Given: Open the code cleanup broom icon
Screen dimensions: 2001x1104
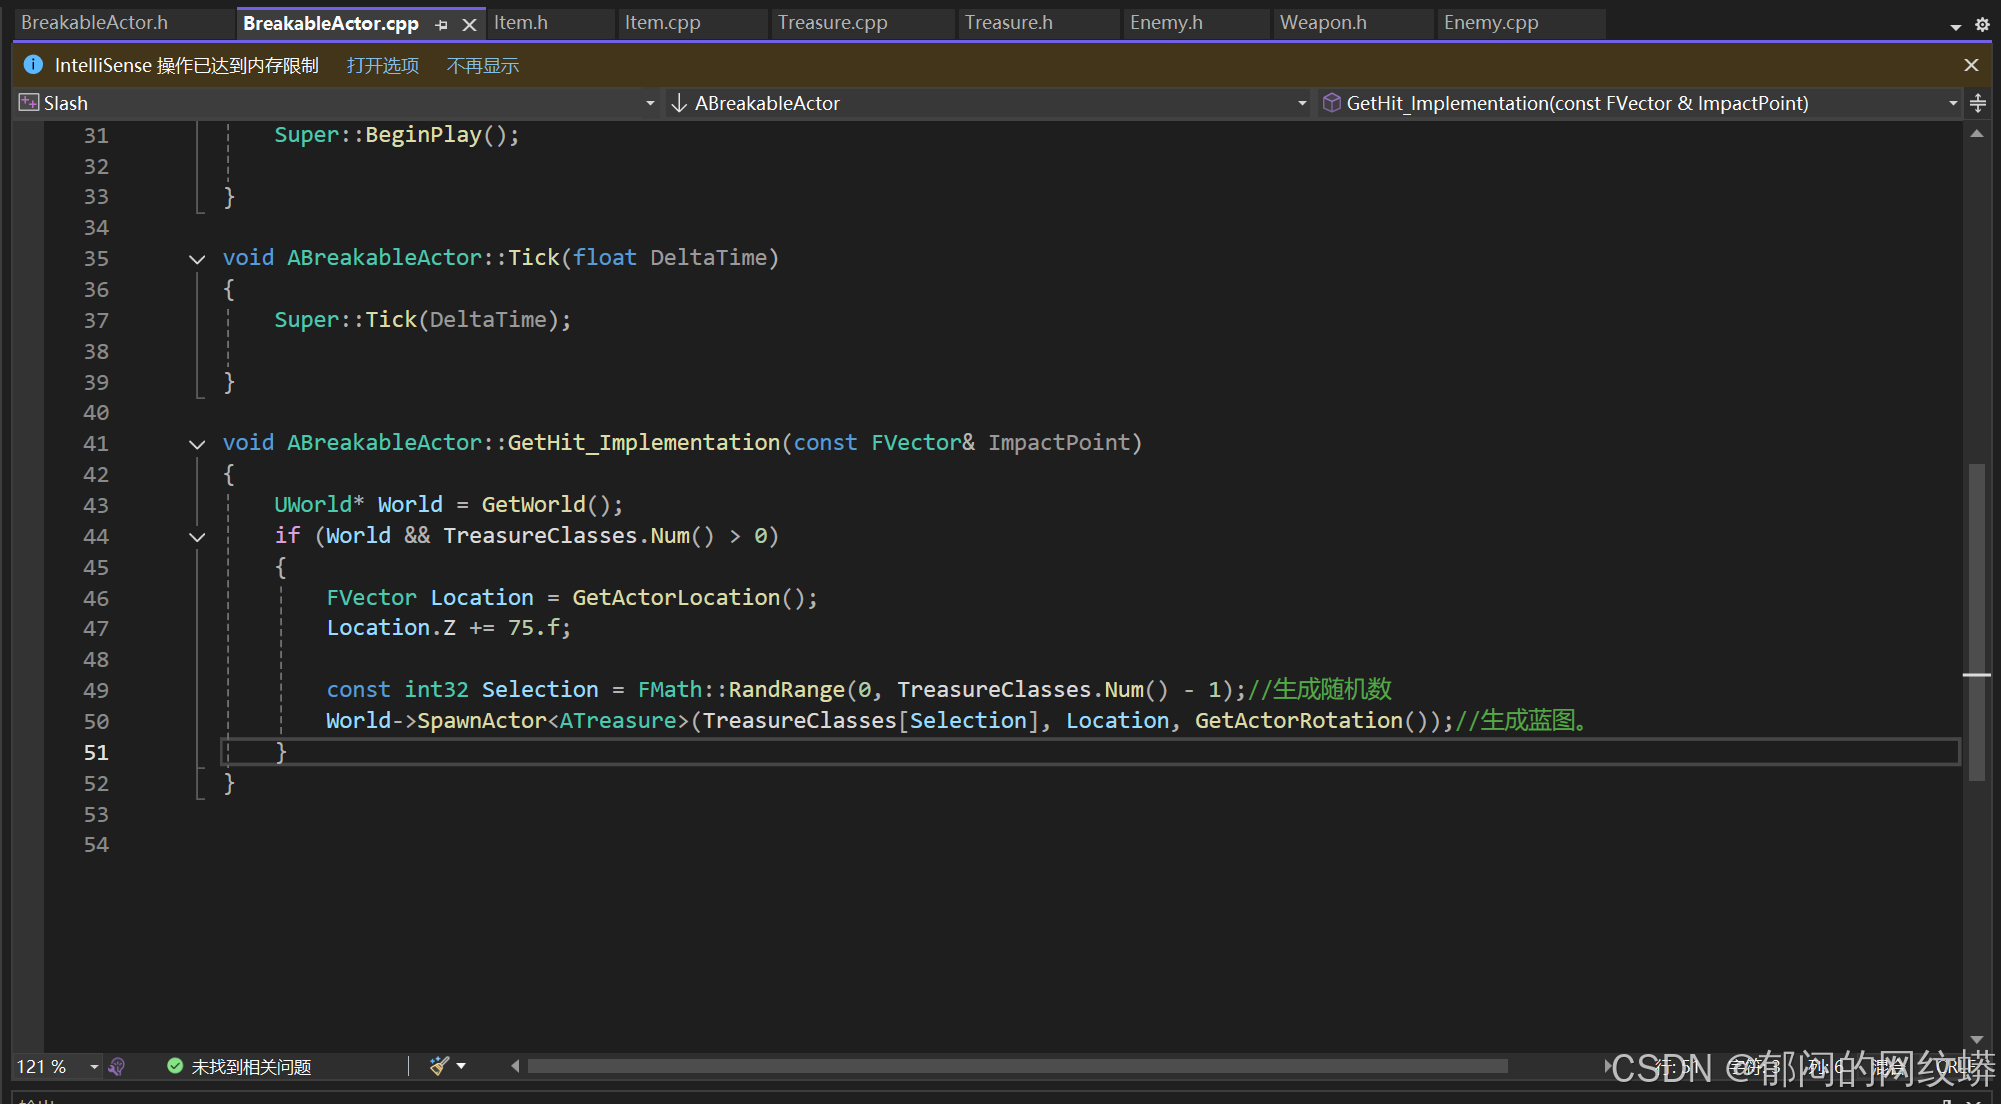Looking at the screenshot, I should tap(438, 1066).
